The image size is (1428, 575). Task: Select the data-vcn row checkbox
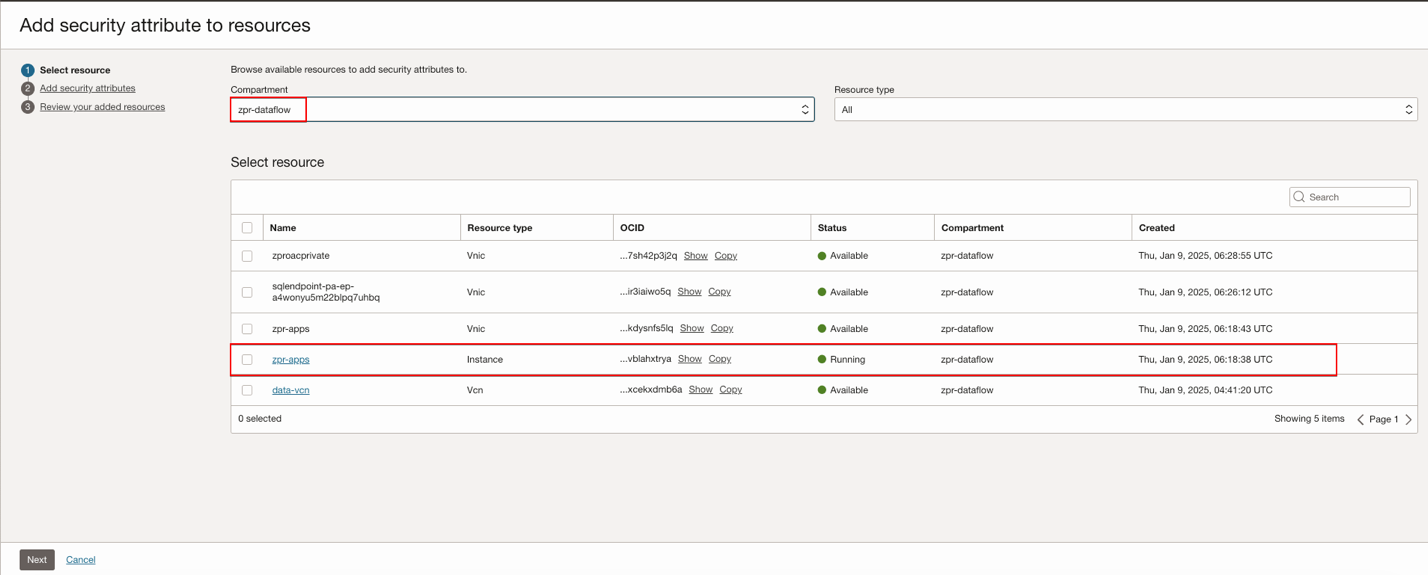point(247,390)
